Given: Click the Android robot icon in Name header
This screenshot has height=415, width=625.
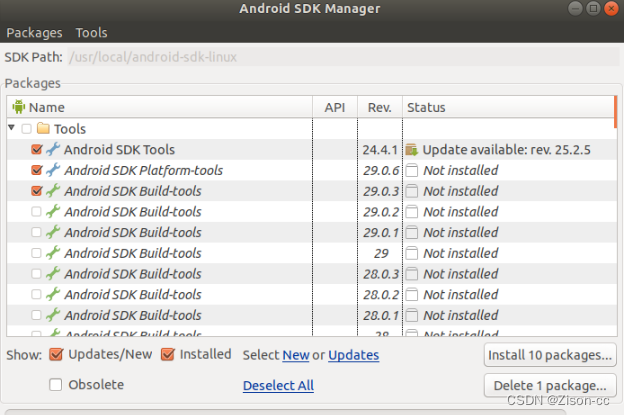Looking at the screenshot, I should point(18,107).
